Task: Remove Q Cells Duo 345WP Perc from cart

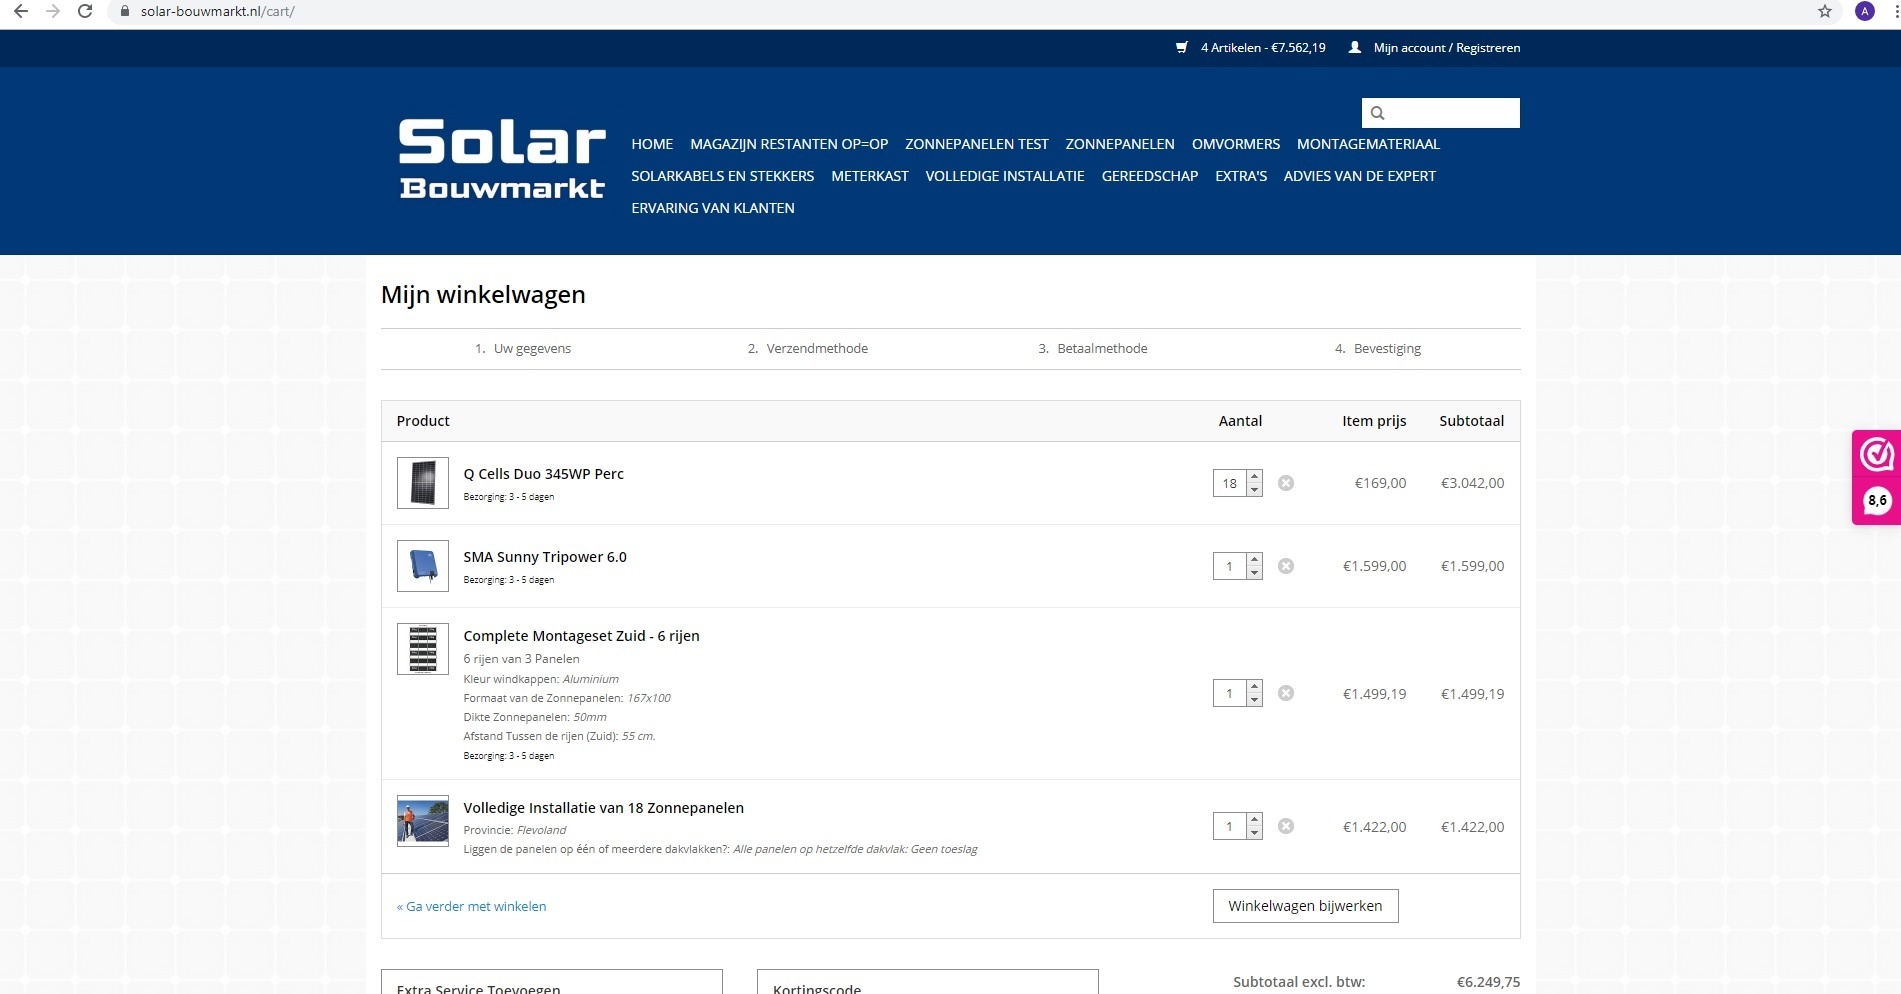Action: (1286, 483)
